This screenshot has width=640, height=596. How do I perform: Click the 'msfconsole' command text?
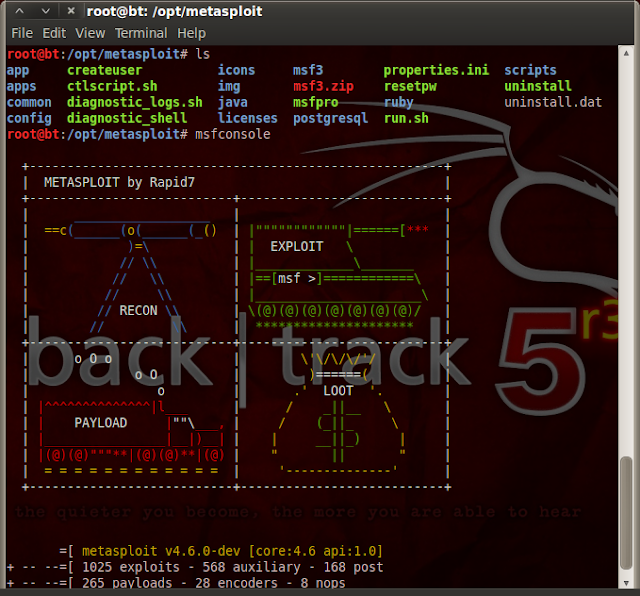click(x=233, y=134)
